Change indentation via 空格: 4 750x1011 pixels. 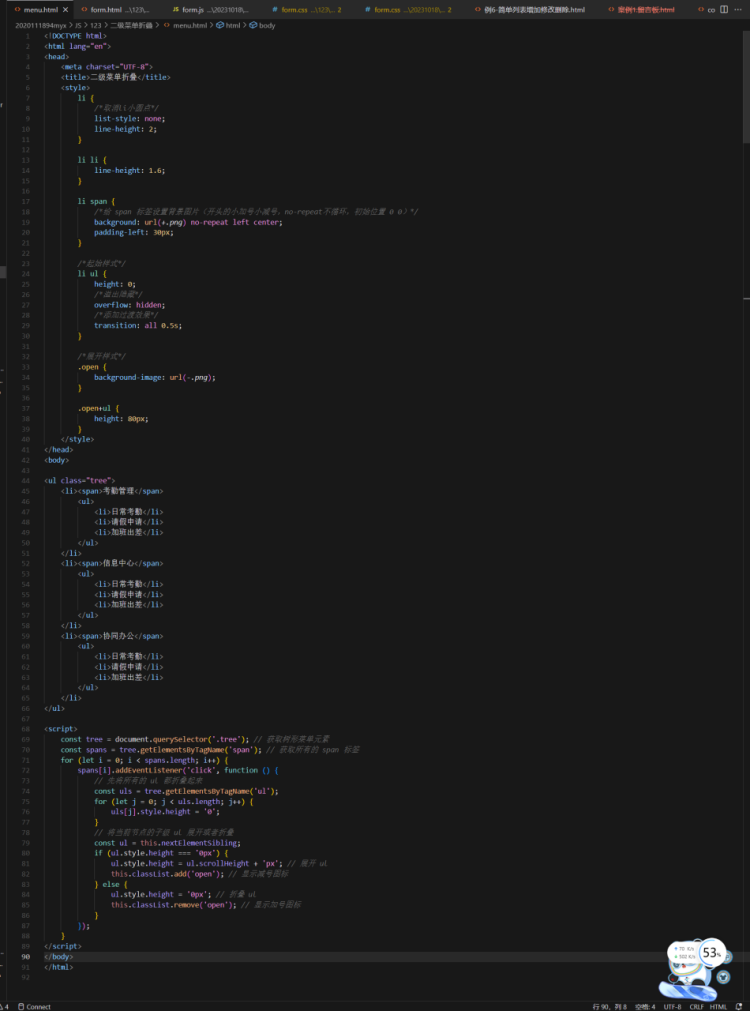coord(645,1006)
